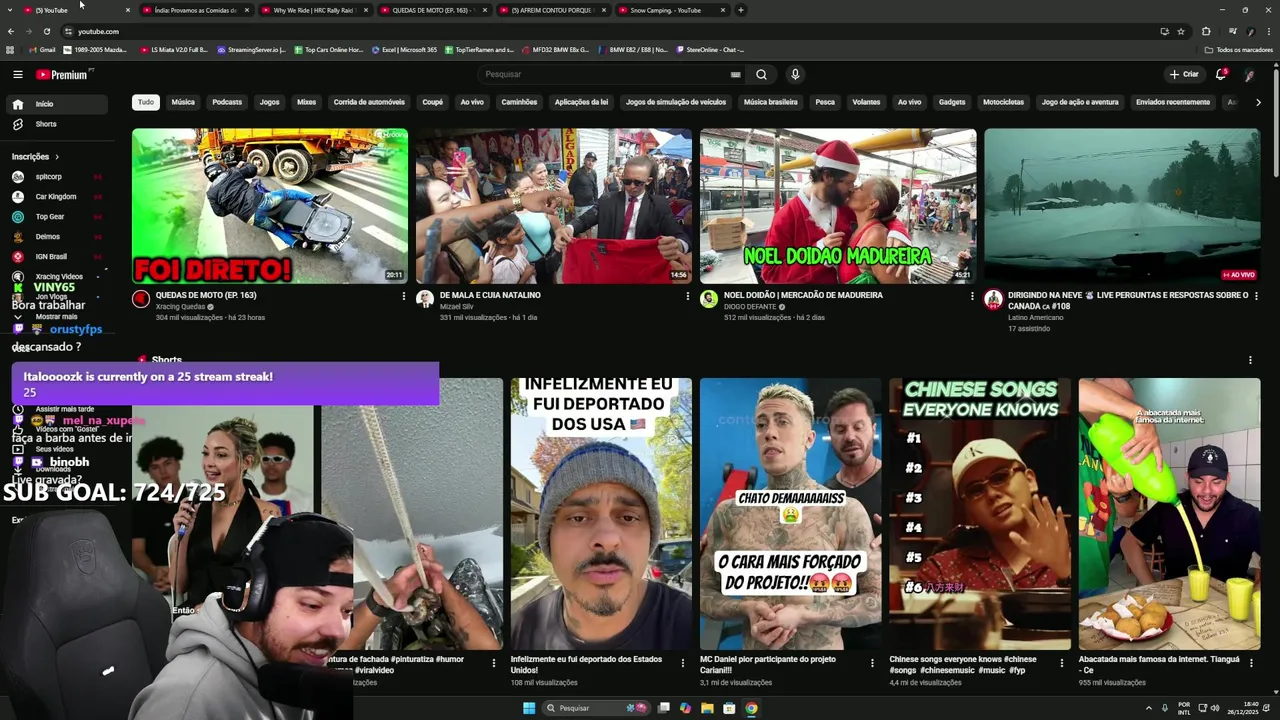Open options for MC Daniel Short

click(872, 662)
